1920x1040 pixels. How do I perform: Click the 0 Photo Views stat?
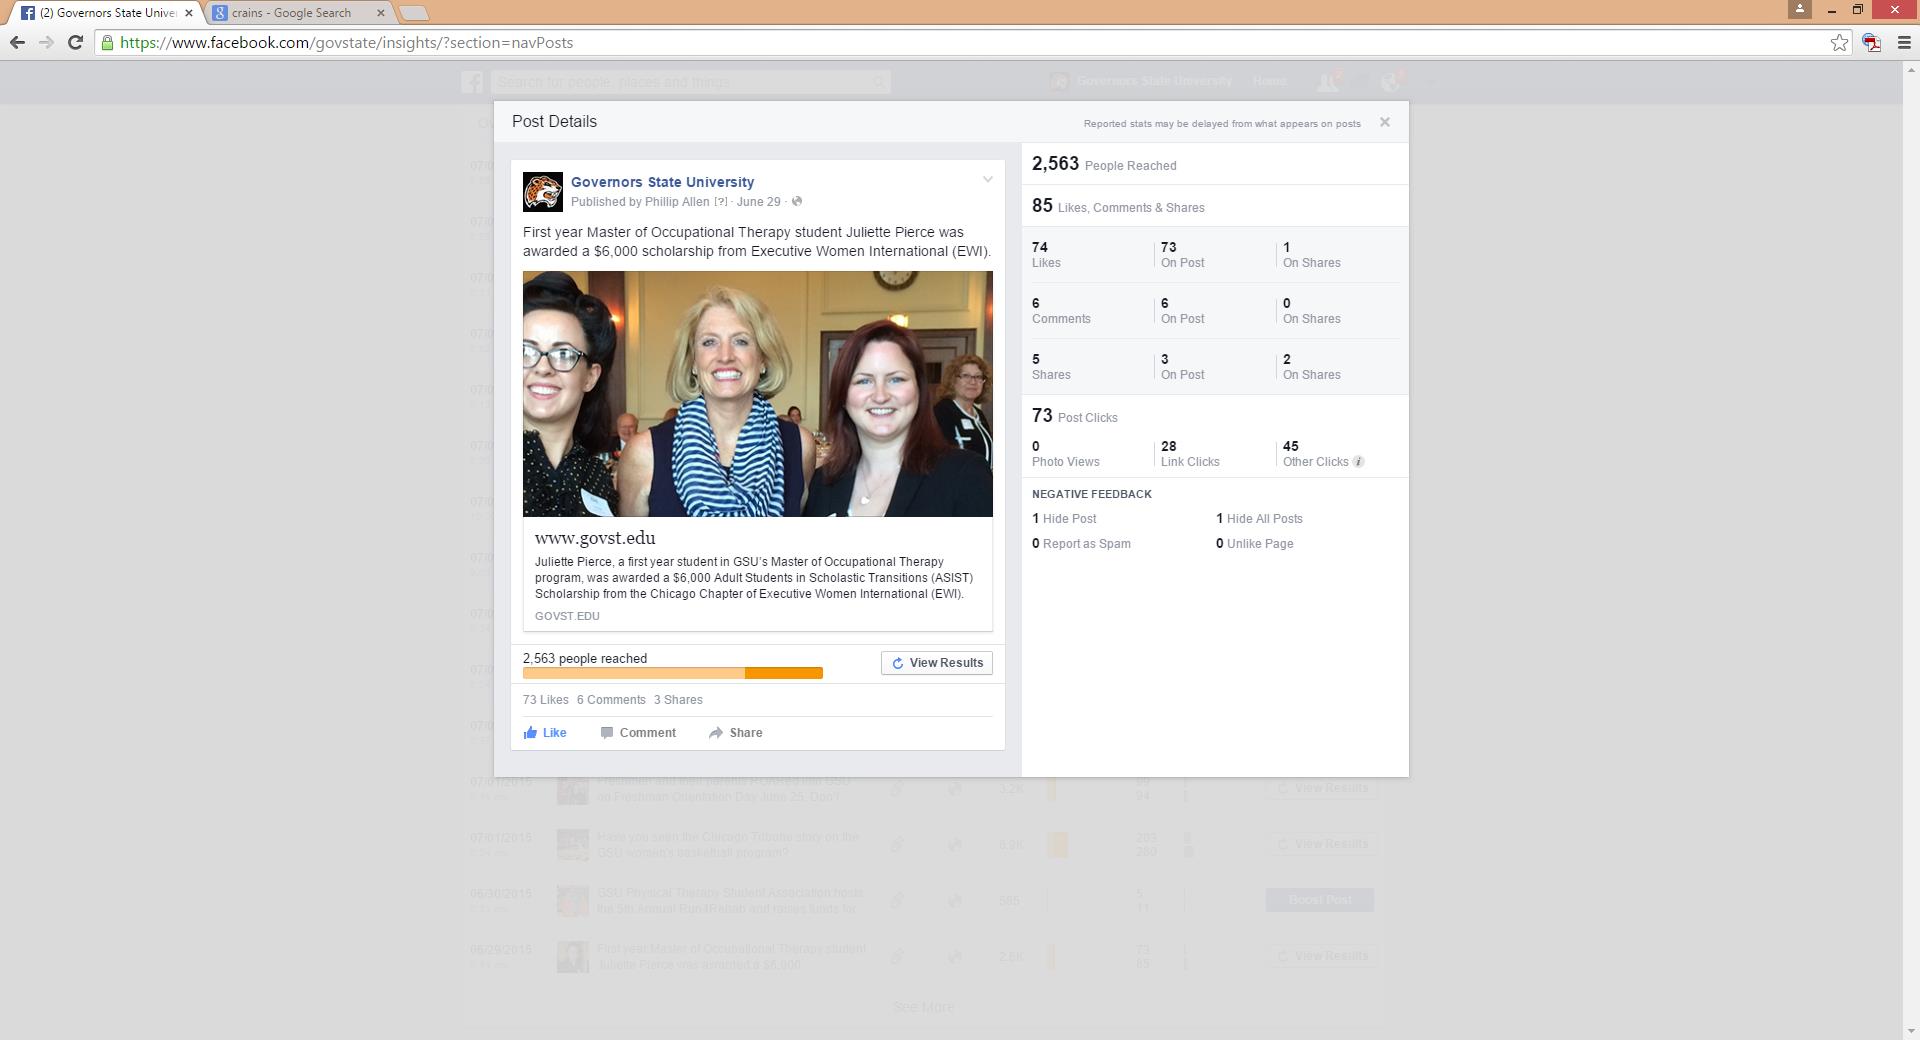[x=1066, y=454]
